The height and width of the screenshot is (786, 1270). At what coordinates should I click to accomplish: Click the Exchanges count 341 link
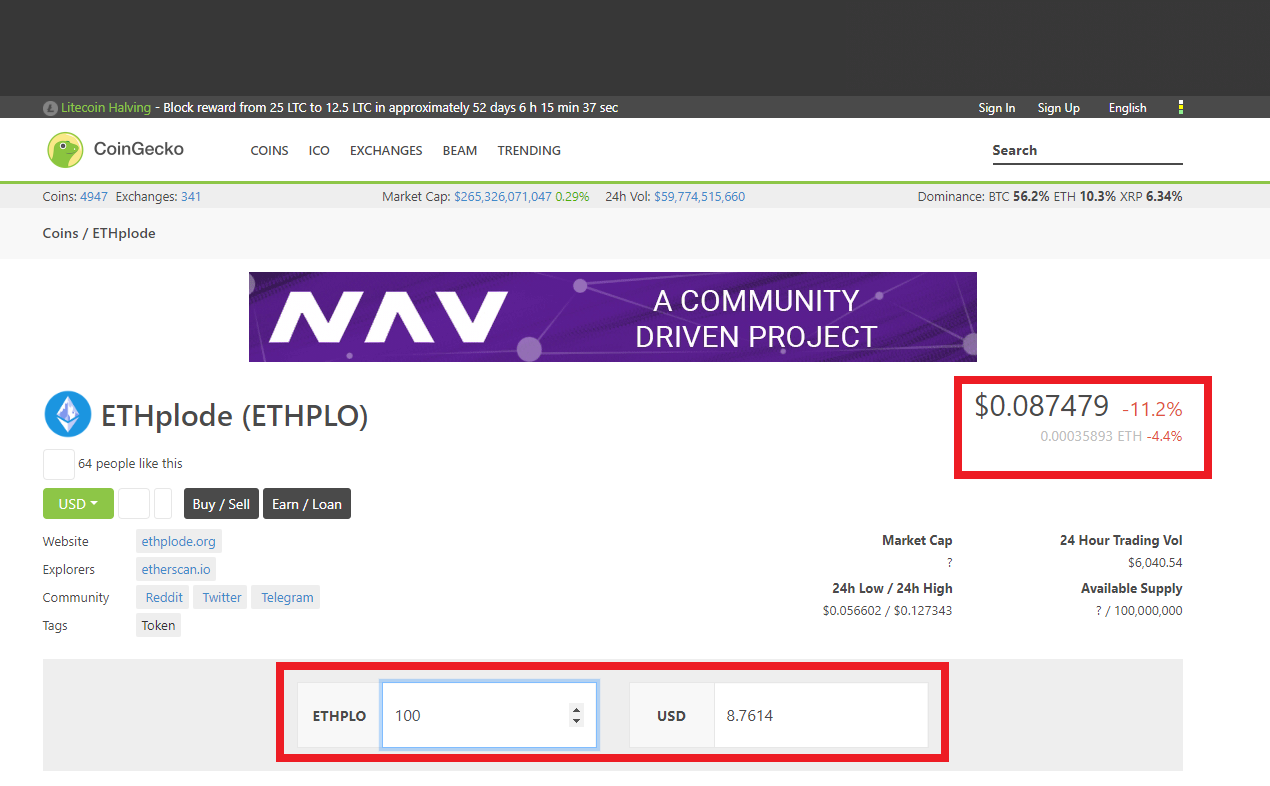(191, 197)
